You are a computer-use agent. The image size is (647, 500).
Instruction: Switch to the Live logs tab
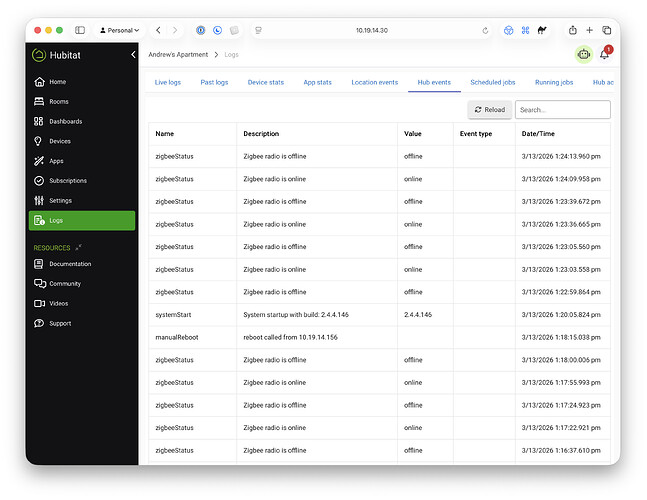[x=168, y=82]
